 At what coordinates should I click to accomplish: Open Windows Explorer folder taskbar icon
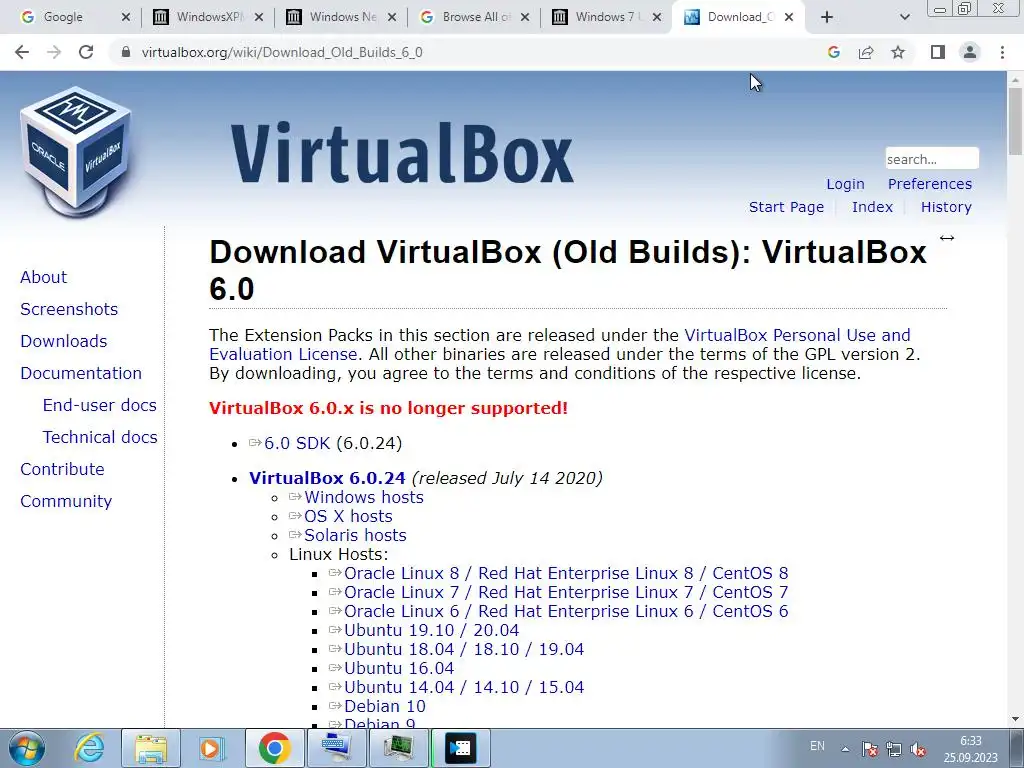click(151, 748)
